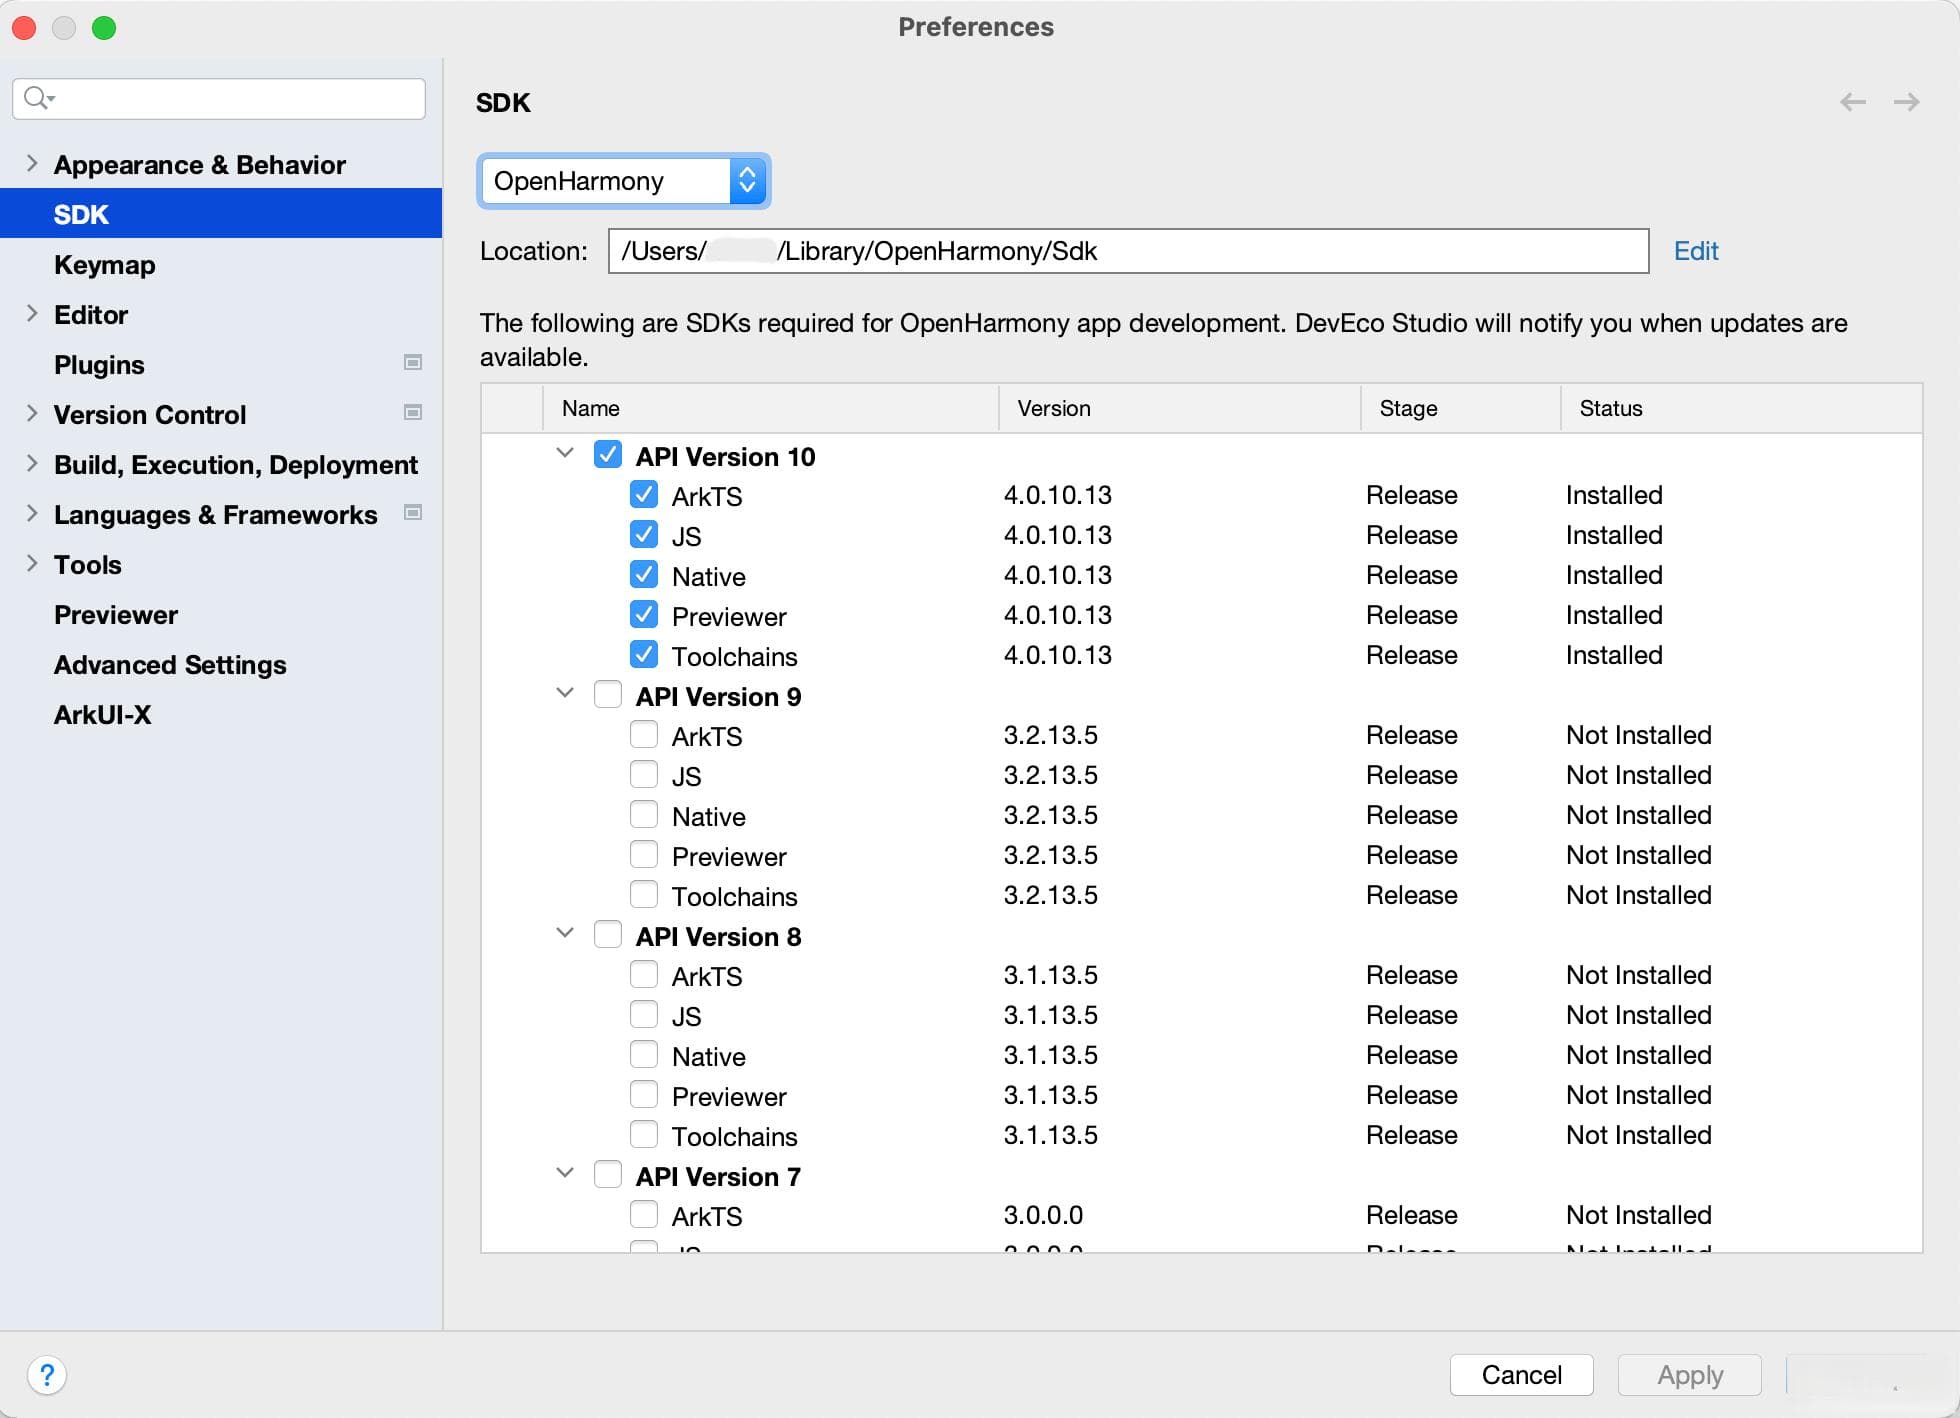The width and height of the screenshot is (1960, 1418).
Task: Select SDK in the settings sidebar
Action: [x=221, y=213]
